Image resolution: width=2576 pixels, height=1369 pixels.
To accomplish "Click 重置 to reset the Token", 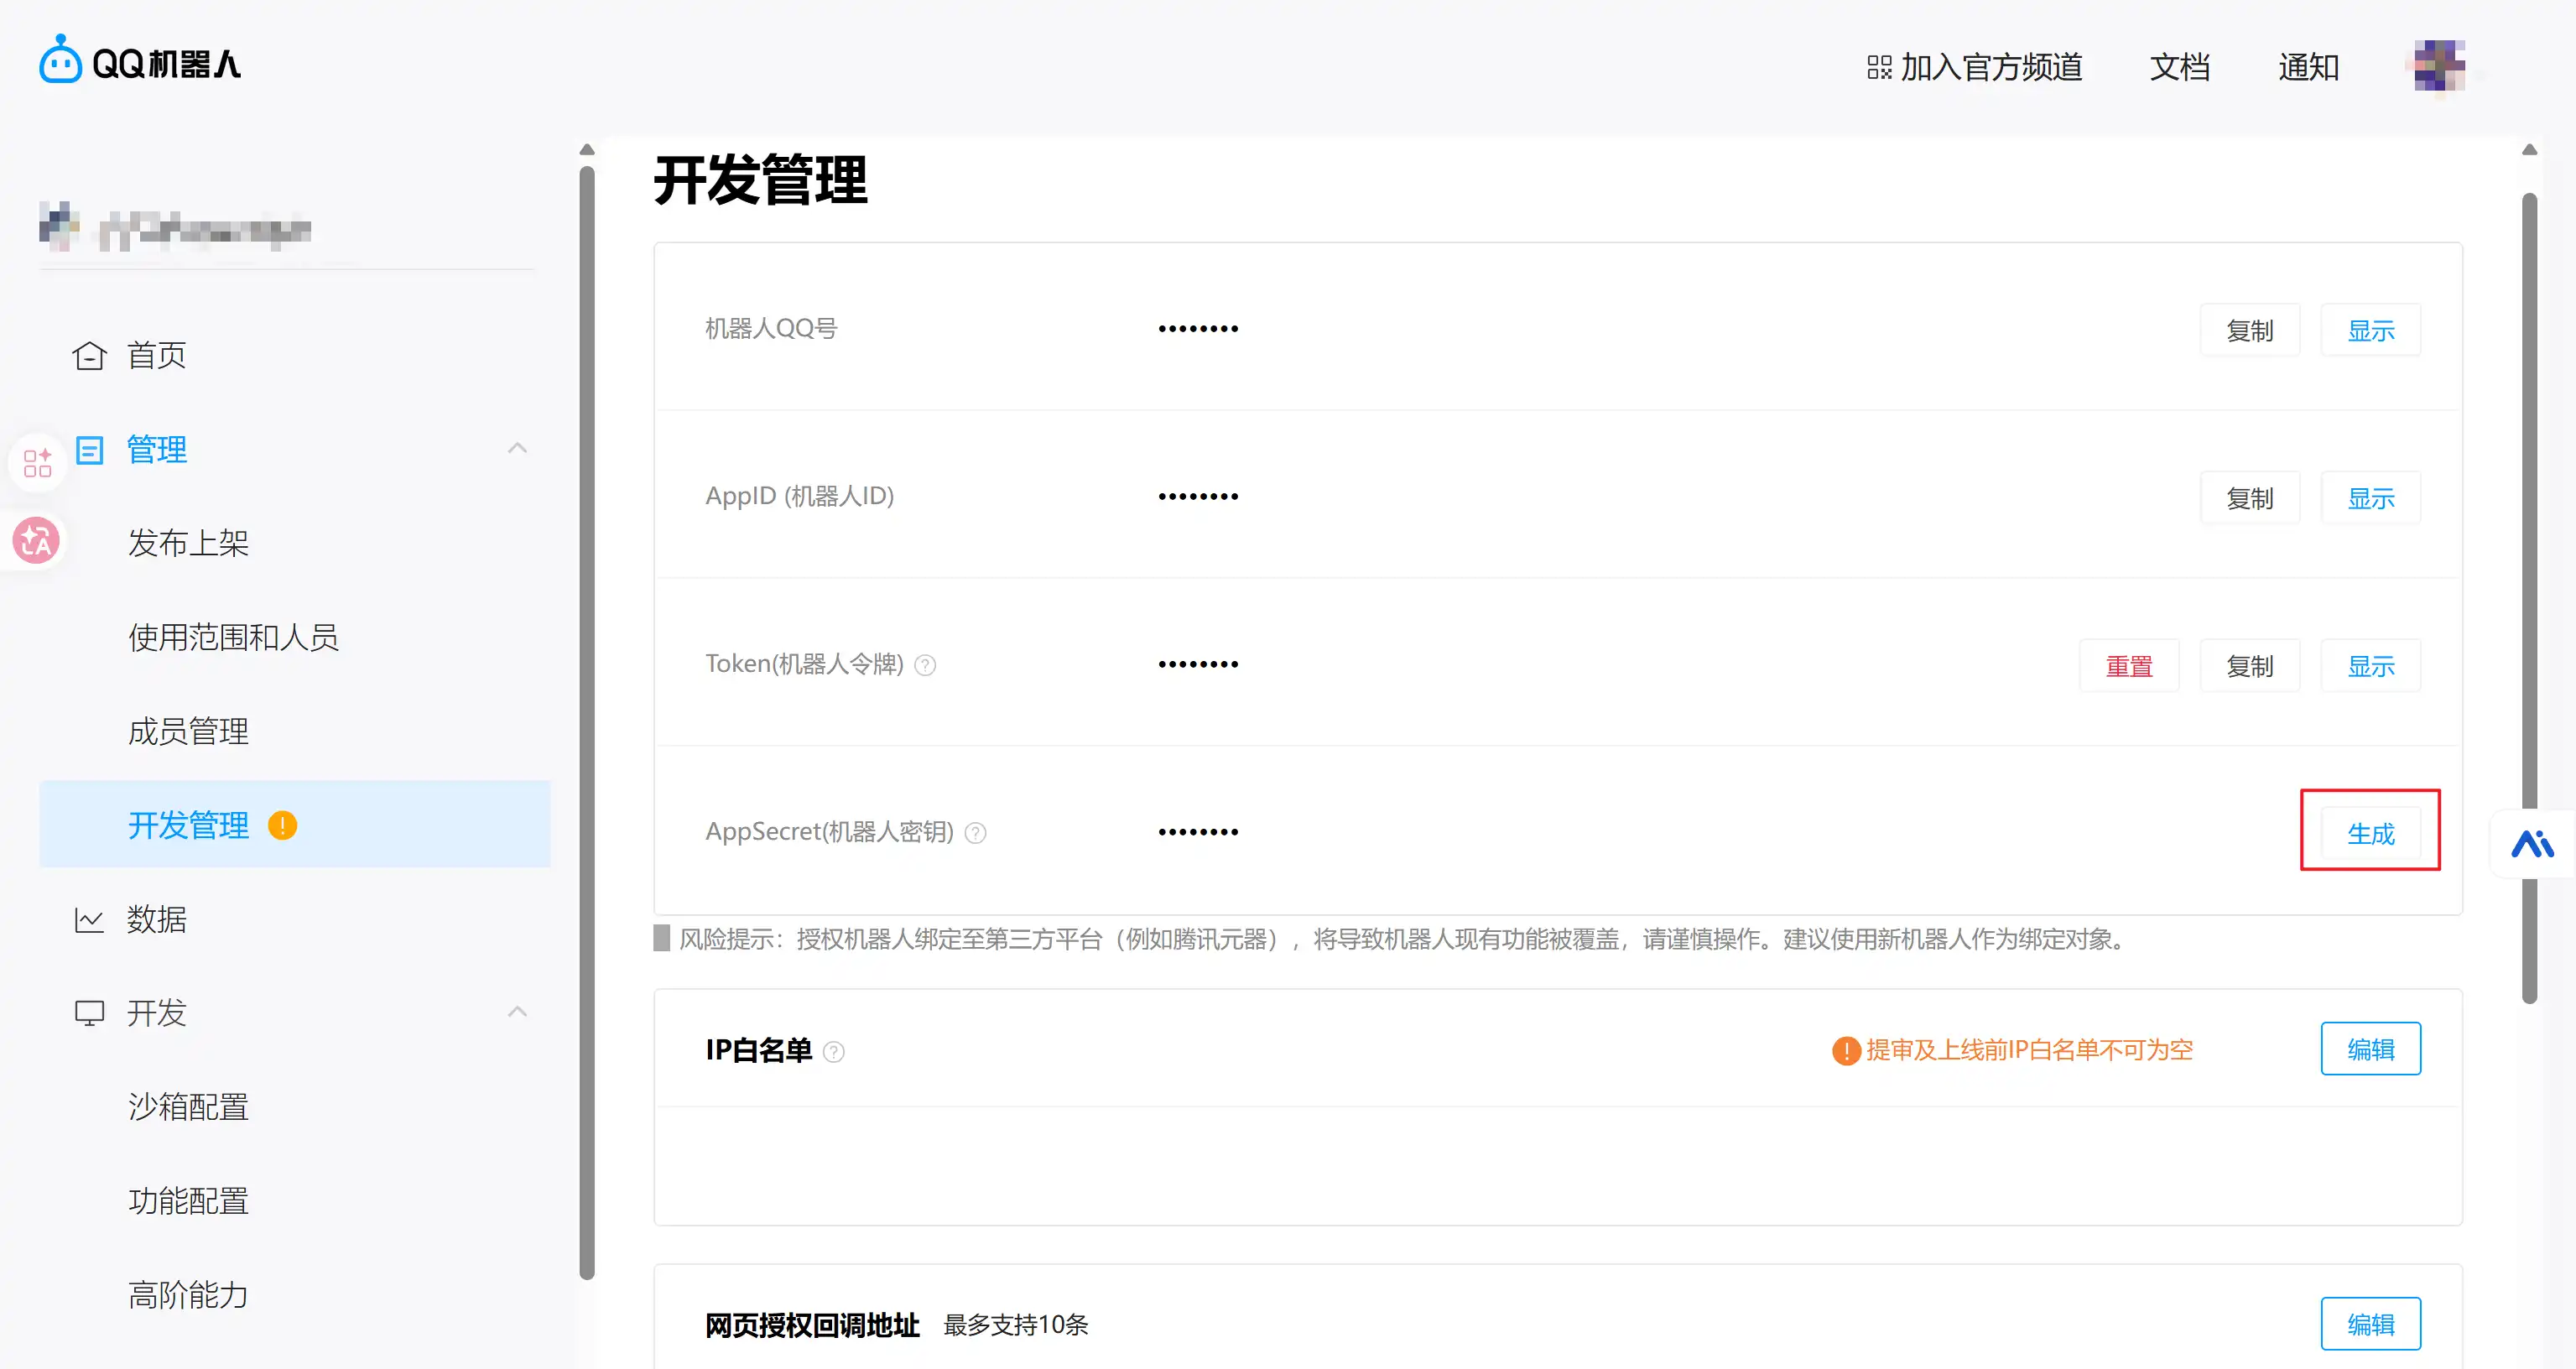I will coord(2129,664).
